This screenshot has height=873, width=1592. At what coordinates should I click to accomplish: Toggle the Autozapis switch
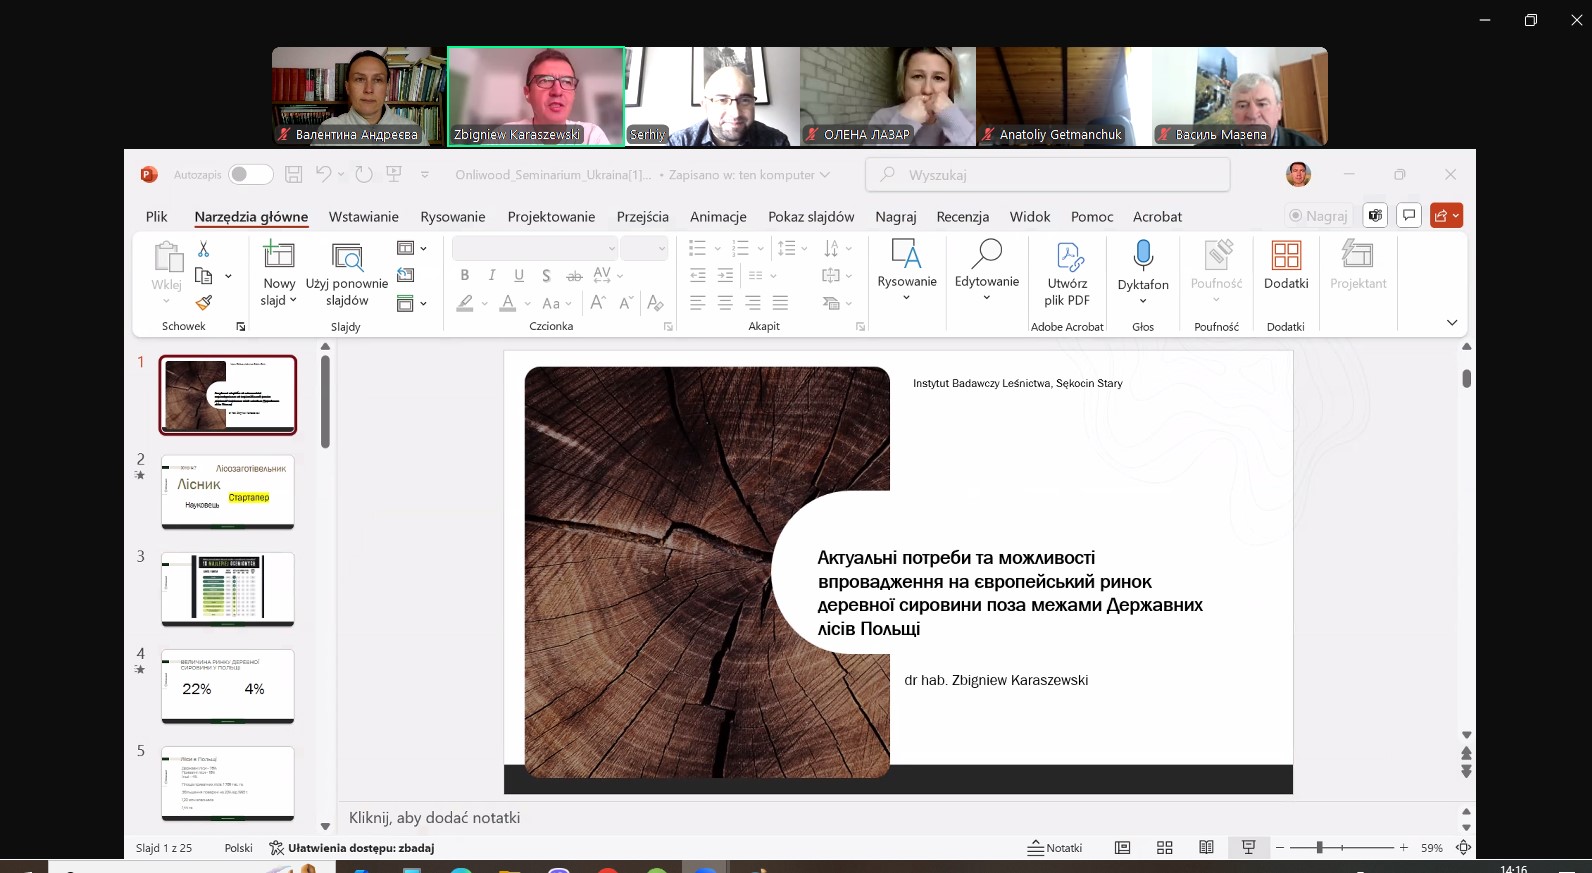pos(250,174)
